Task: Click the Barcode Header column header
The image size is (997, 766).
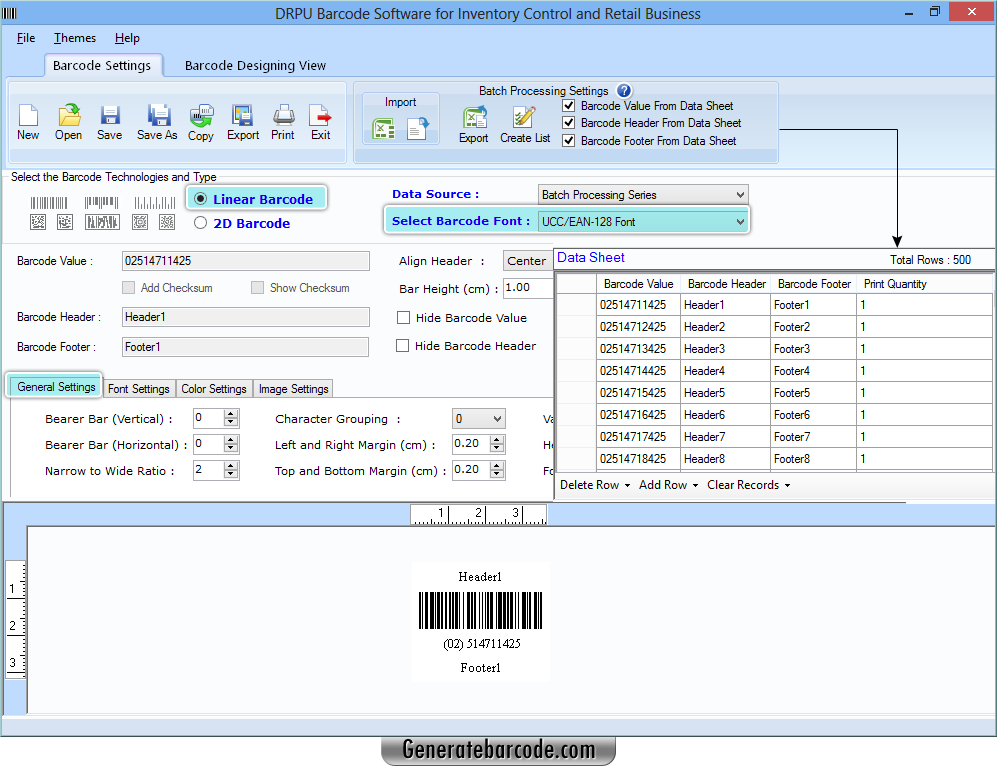Action: (x=726, y=284)
